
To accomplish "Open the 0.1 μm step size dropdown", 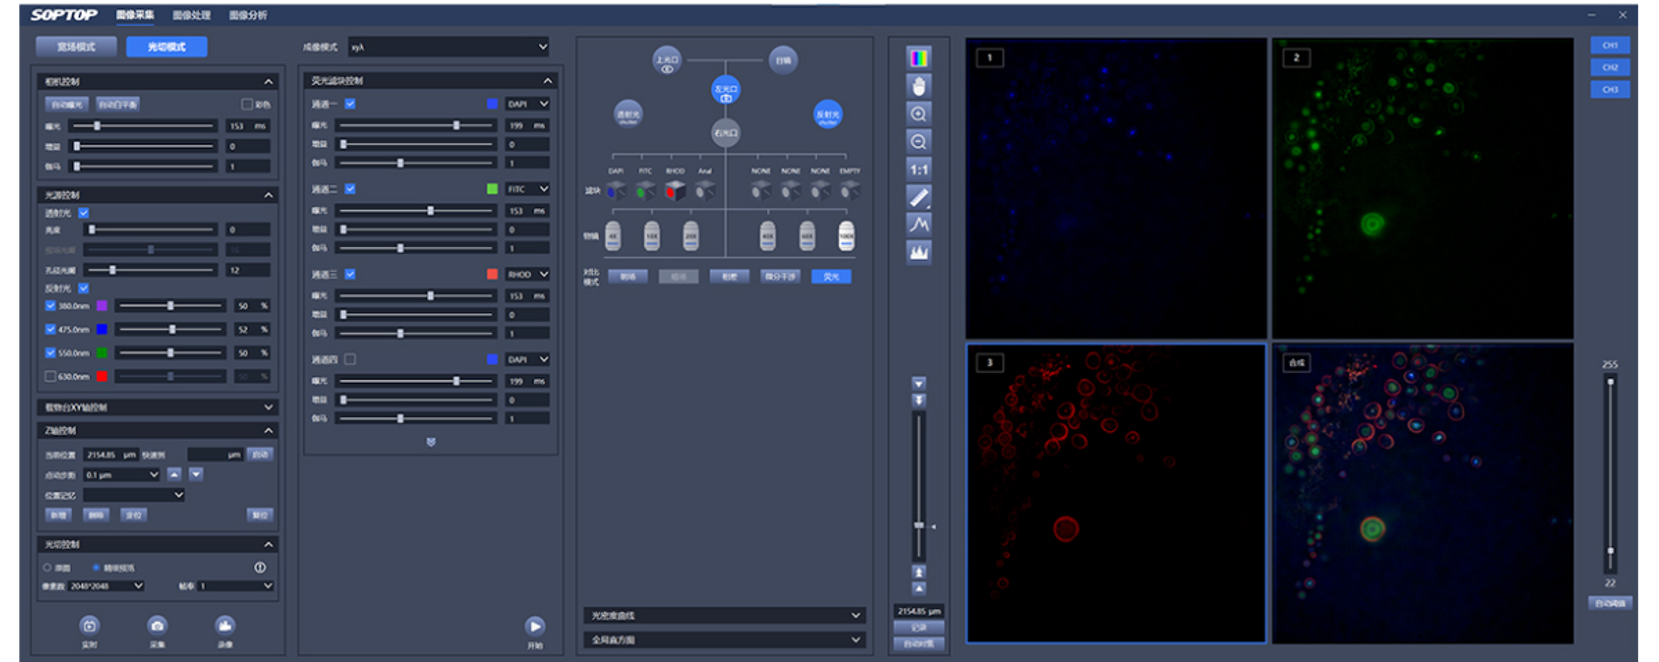I will pos(122,474).
